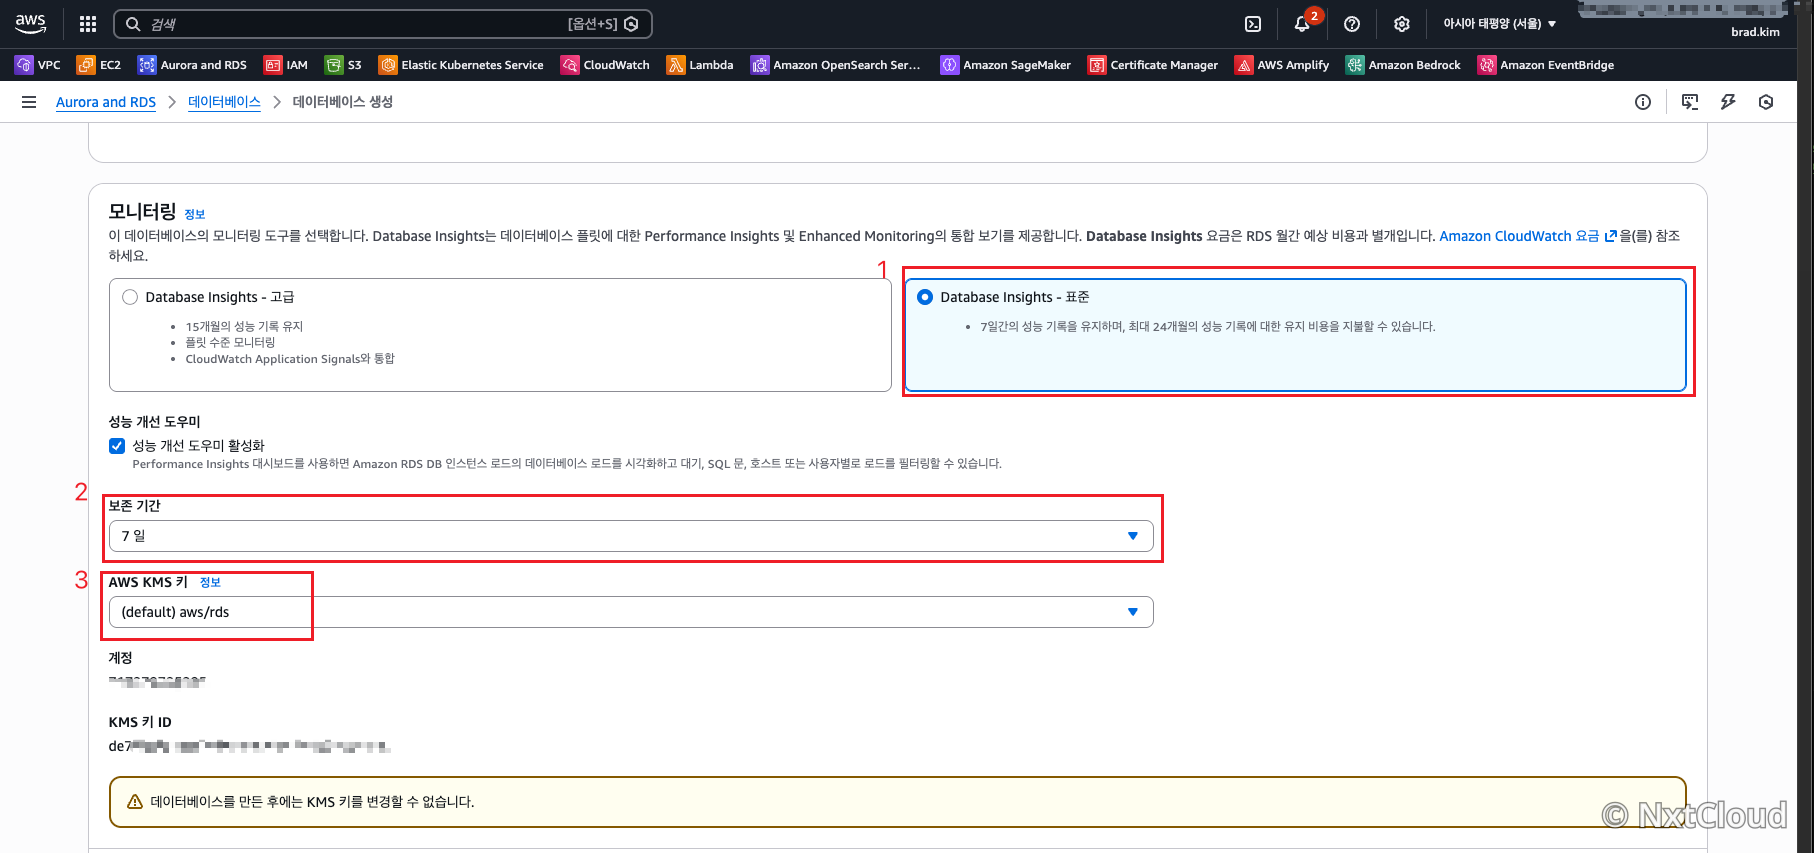The height and width of the screenshot is (853, 1814).
Task: Open the Aurora and RDS shortcut
Action: (x=192, y=65)
